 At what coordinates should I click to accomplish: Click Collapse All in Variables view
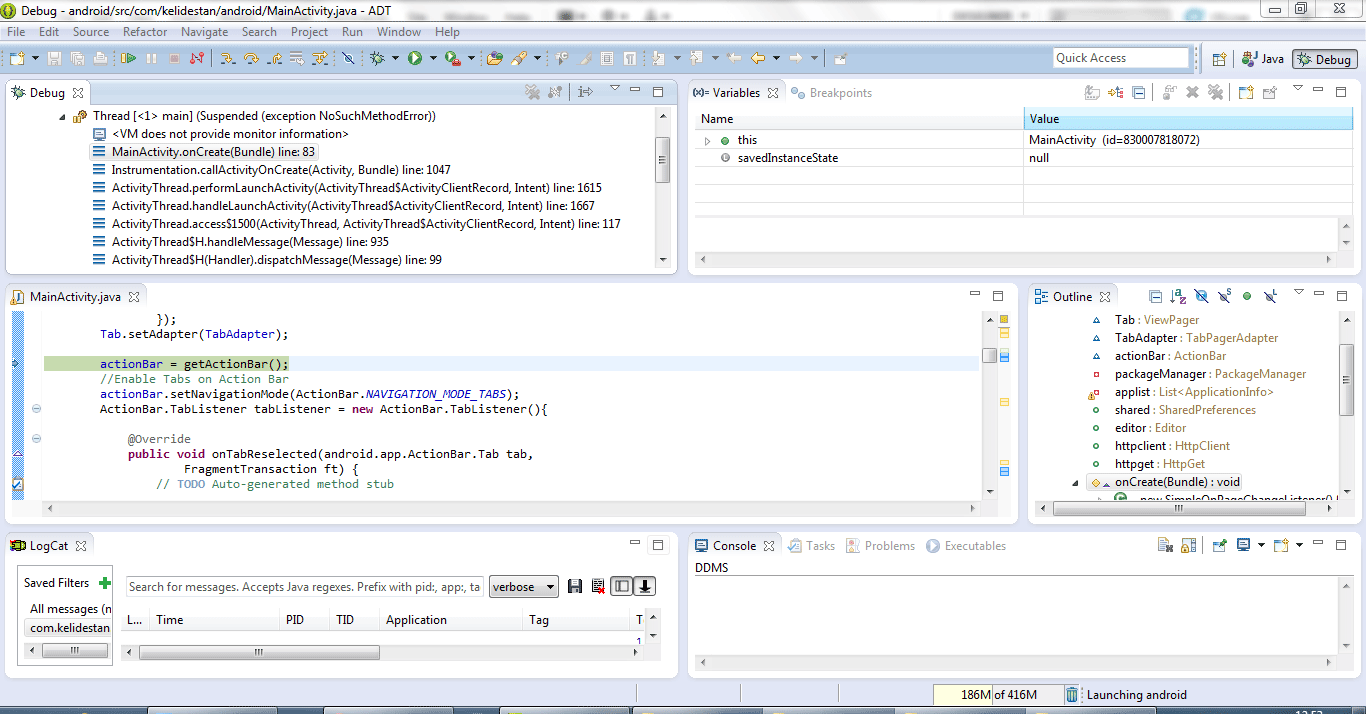pos(1138,93)
